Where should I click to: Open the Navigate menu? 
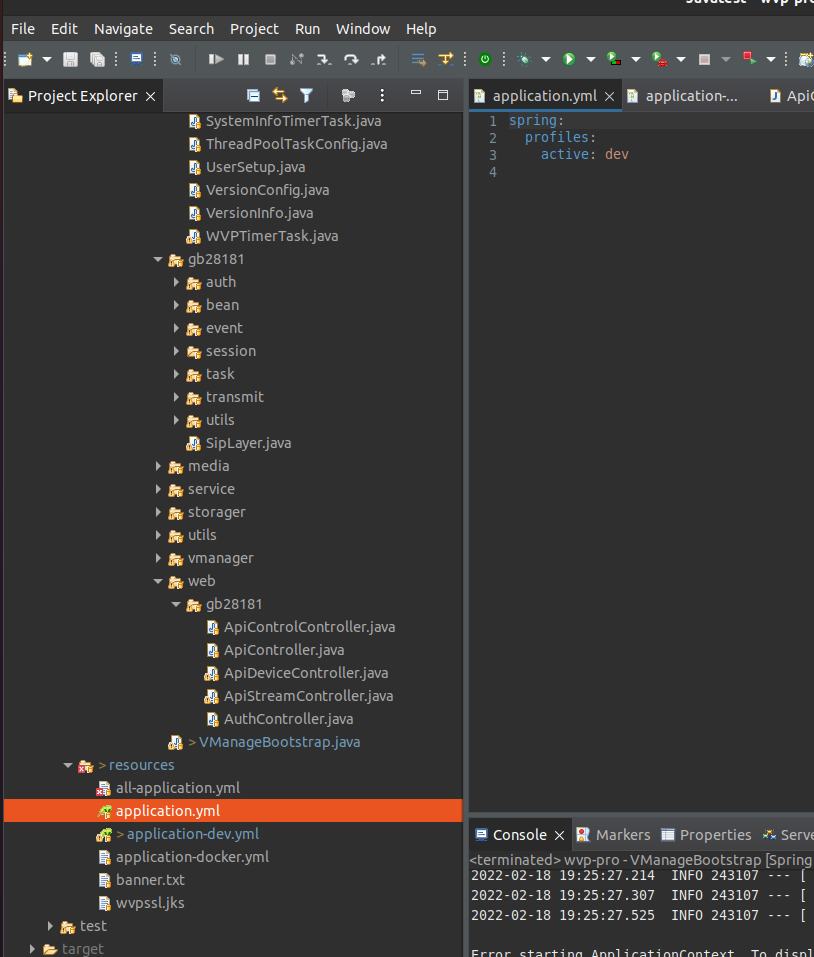pos(123,29)
